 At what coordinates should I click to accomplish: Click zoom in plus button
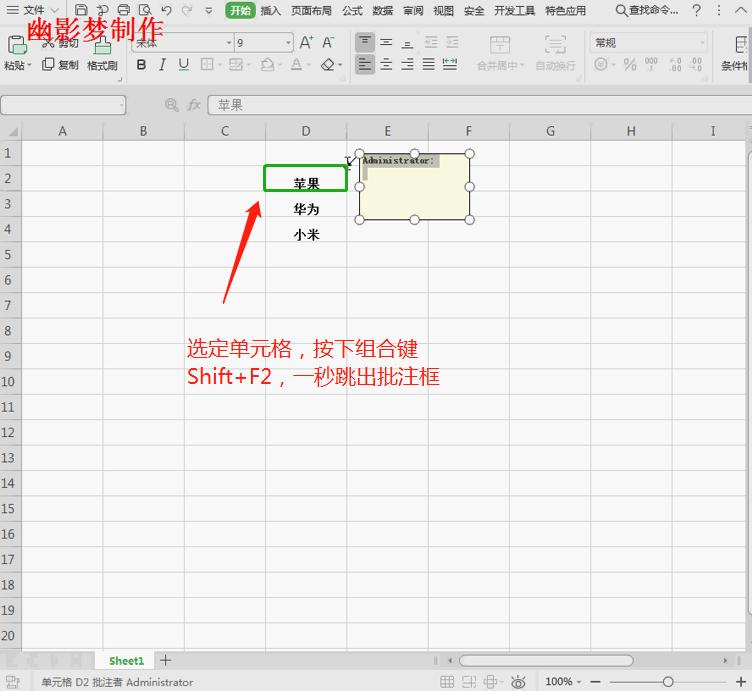(741, 681)
